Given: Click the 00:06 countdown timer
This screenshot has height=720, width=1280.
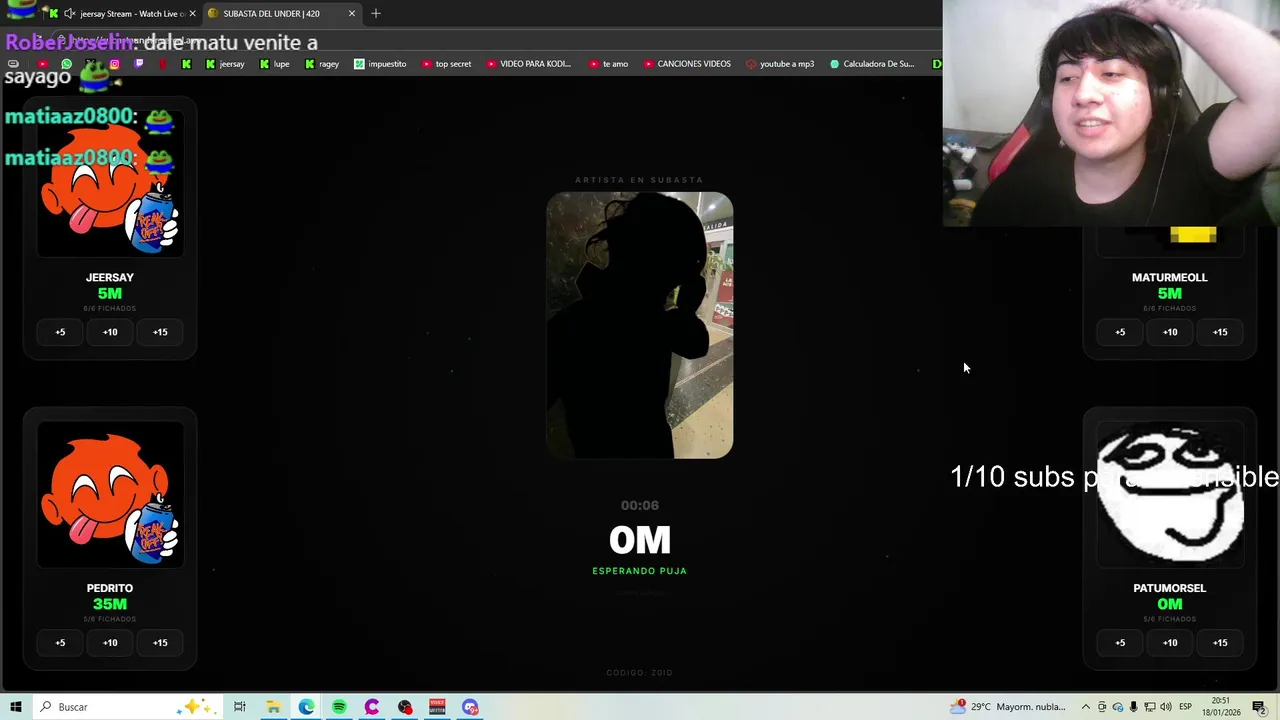Looking at the screenshot, I should [x=640, y=505].
